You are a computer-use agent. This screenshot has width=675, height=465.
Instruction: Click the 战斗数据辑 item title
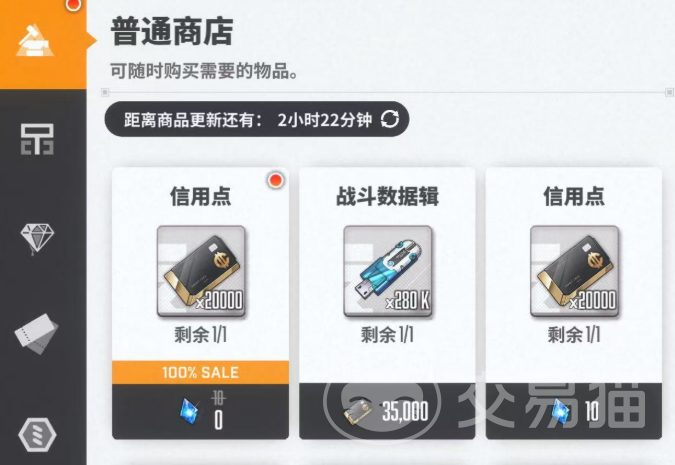(387, 196)
